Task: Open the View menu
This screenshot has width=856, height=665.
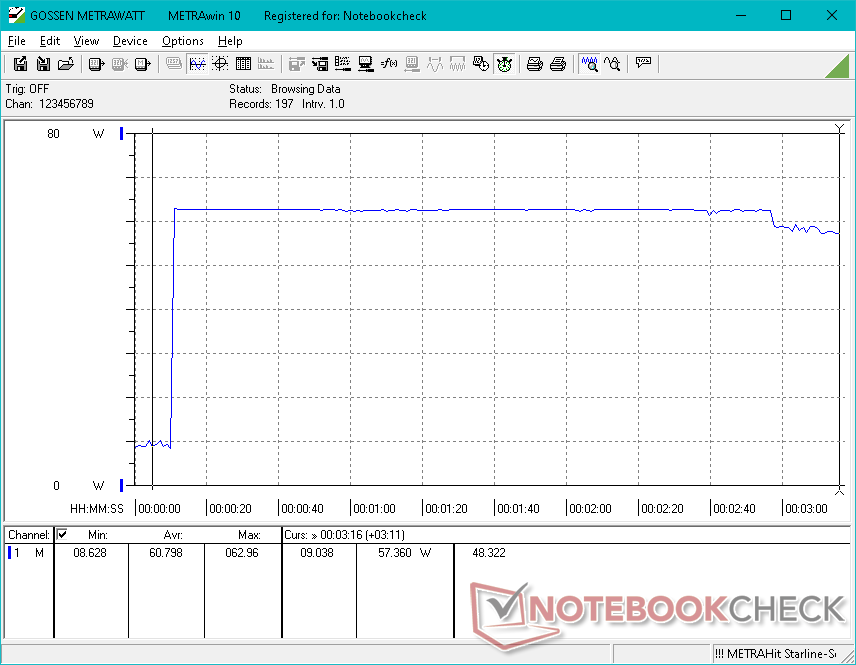Action: (86, 41)
